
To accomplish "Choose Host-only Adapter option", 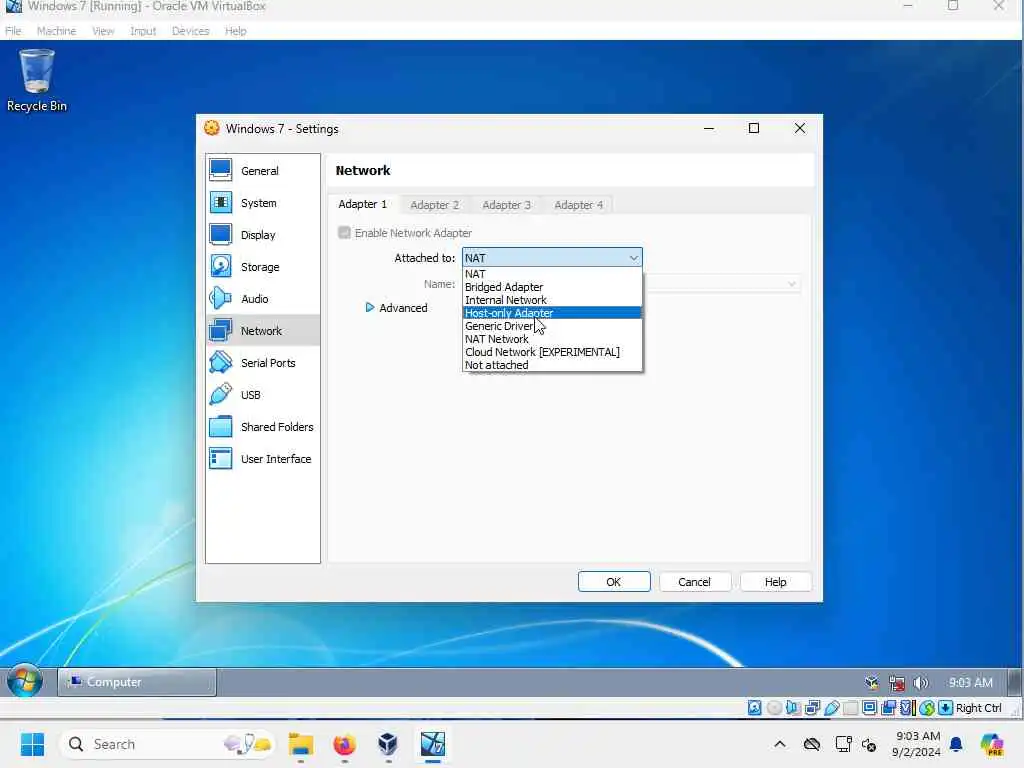I will point(552,313).
